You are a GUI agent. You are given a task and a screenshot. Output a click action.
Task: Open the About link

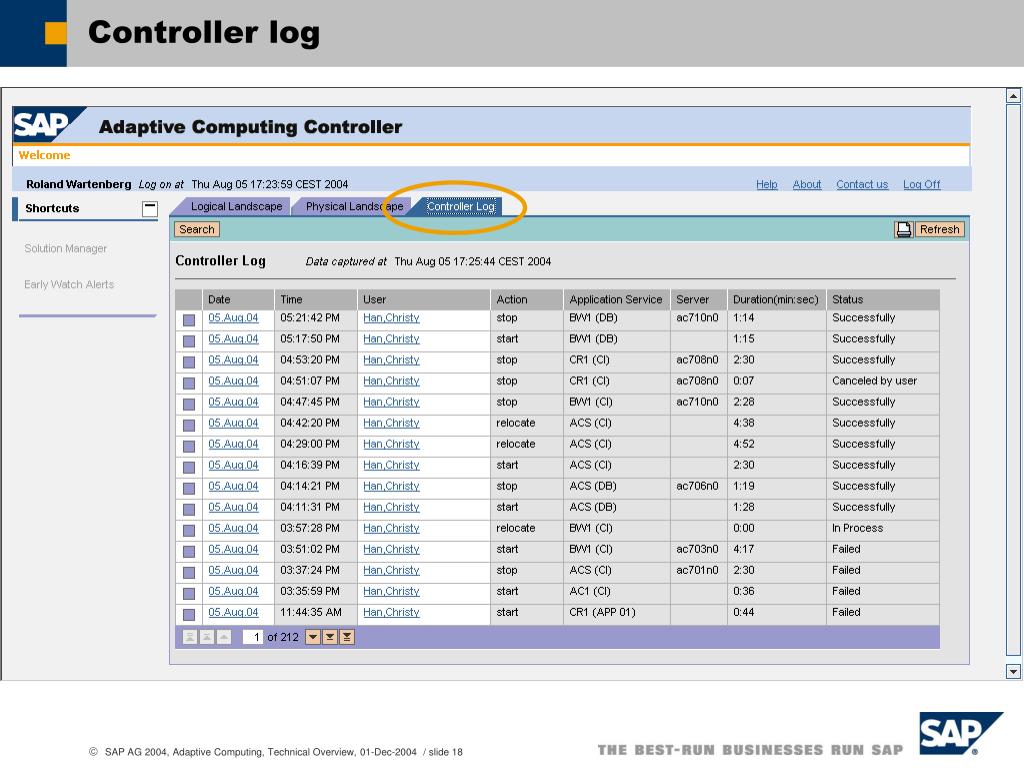point(807,184)
